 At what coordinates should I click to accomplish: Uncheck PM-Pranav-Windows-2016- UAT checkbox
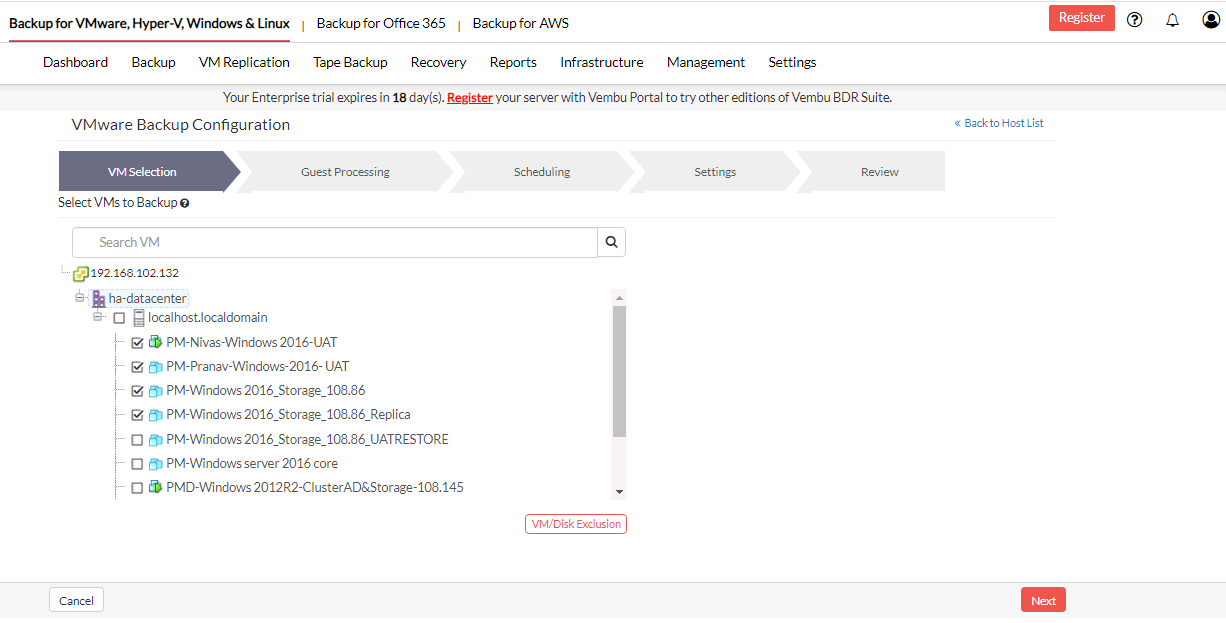coord(138,366)
